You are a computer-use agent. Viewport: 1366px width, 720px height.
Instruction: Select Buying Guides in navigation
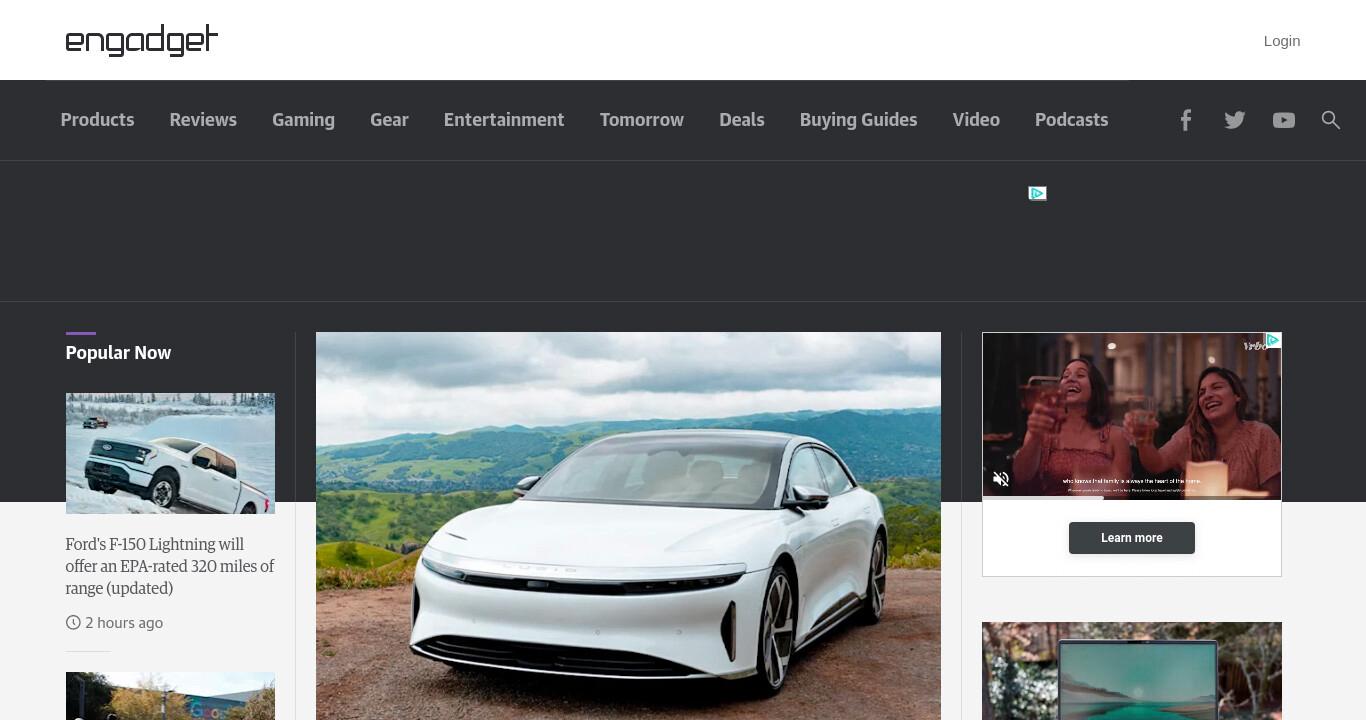coord(858,120)
